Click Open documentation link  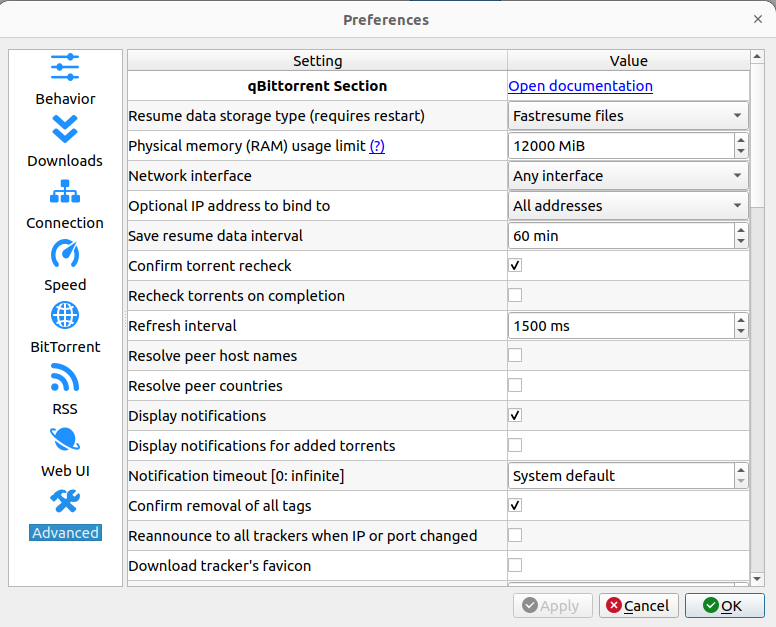(581, 86)
